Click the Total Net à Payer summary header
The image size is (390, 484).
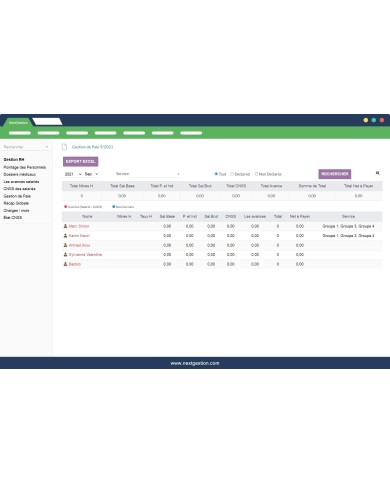(x=359, y=186)
